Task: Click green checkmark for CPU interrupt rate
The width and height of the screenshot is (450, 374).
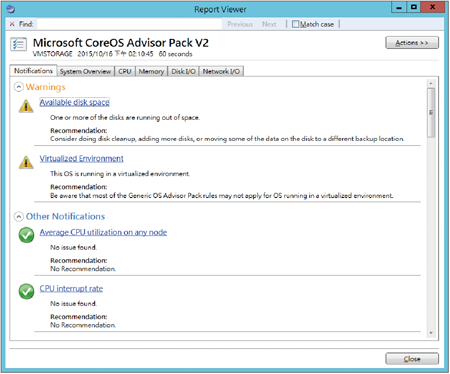Action: (x=26, y=291)
